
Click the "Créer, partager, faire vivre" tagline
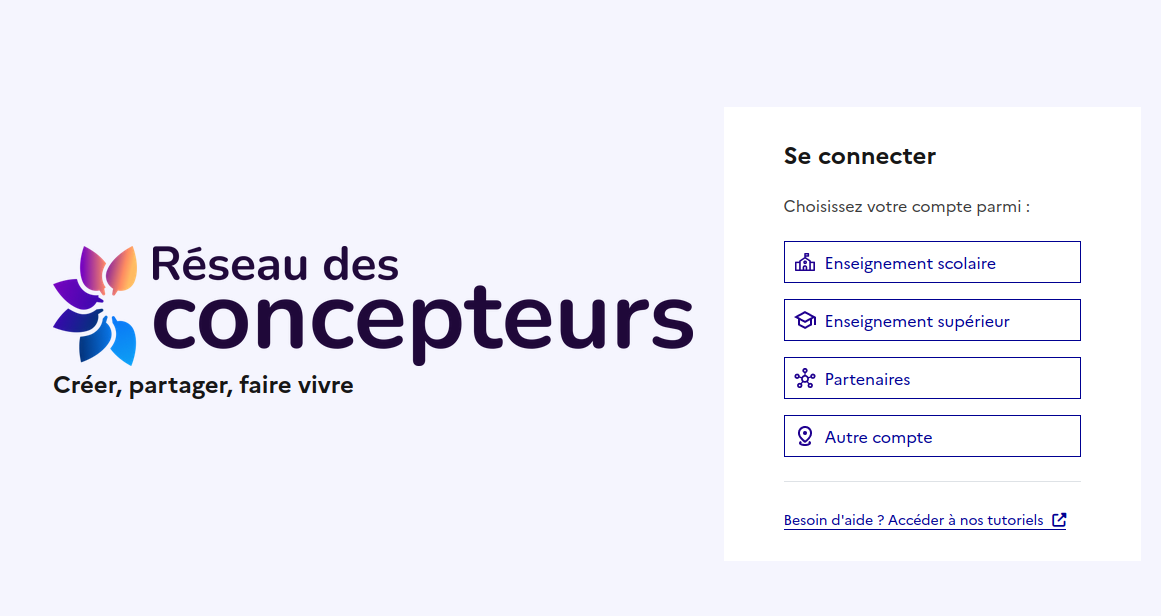[203, 385]
